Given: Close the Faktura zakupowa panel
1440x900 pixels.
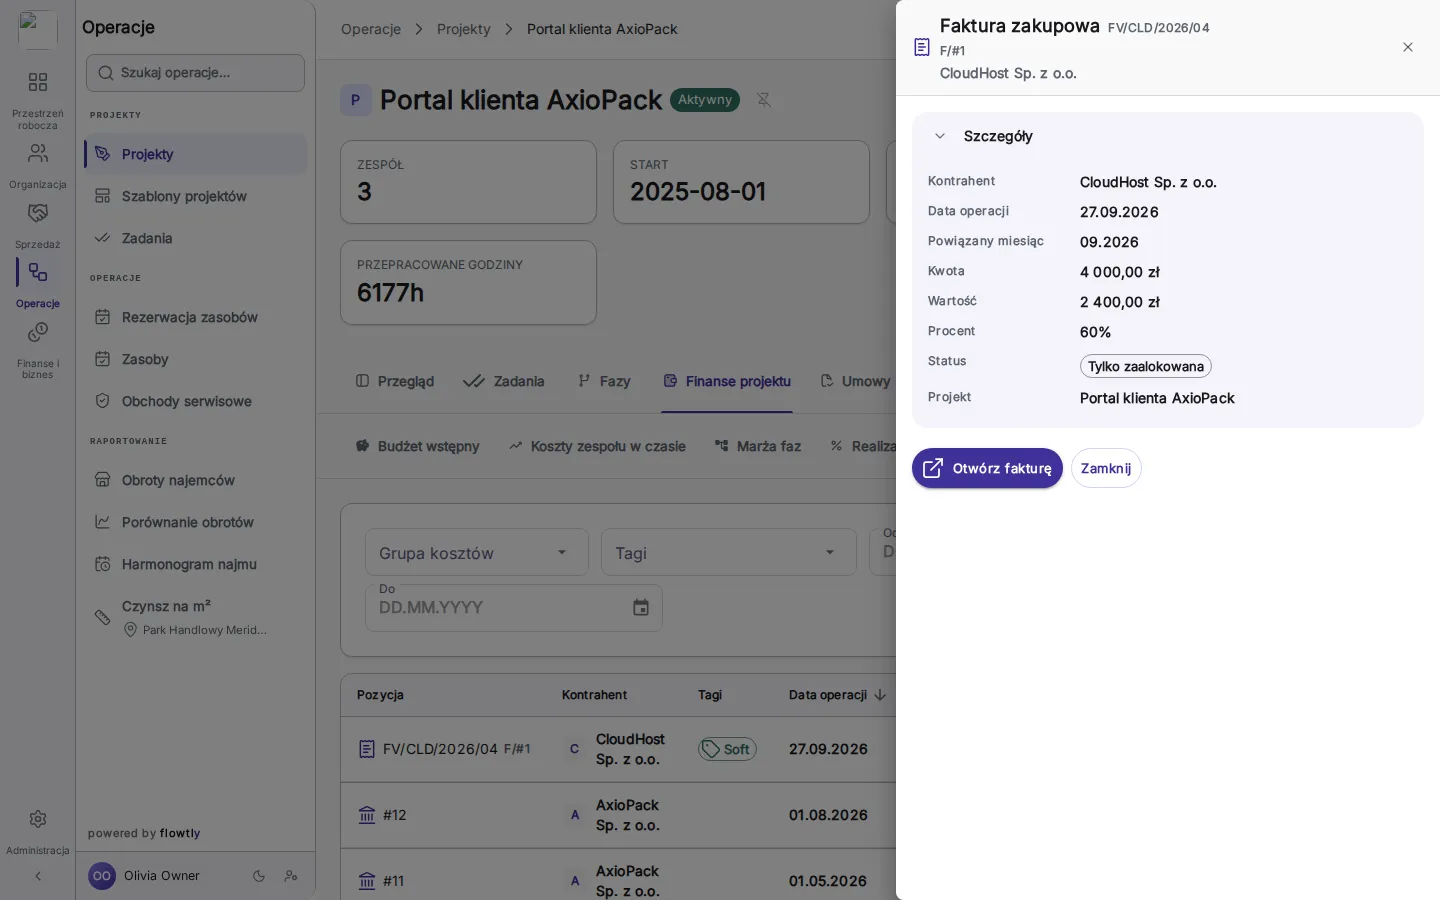Looking at the screenshot, I should pyautogui.click(x=1408, y=47).
